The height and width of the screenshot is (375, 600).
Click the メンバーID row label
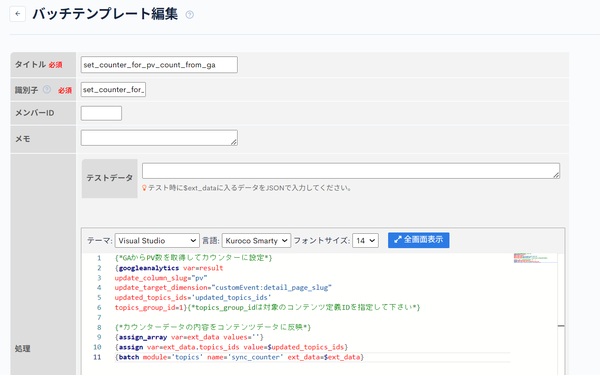34,113
